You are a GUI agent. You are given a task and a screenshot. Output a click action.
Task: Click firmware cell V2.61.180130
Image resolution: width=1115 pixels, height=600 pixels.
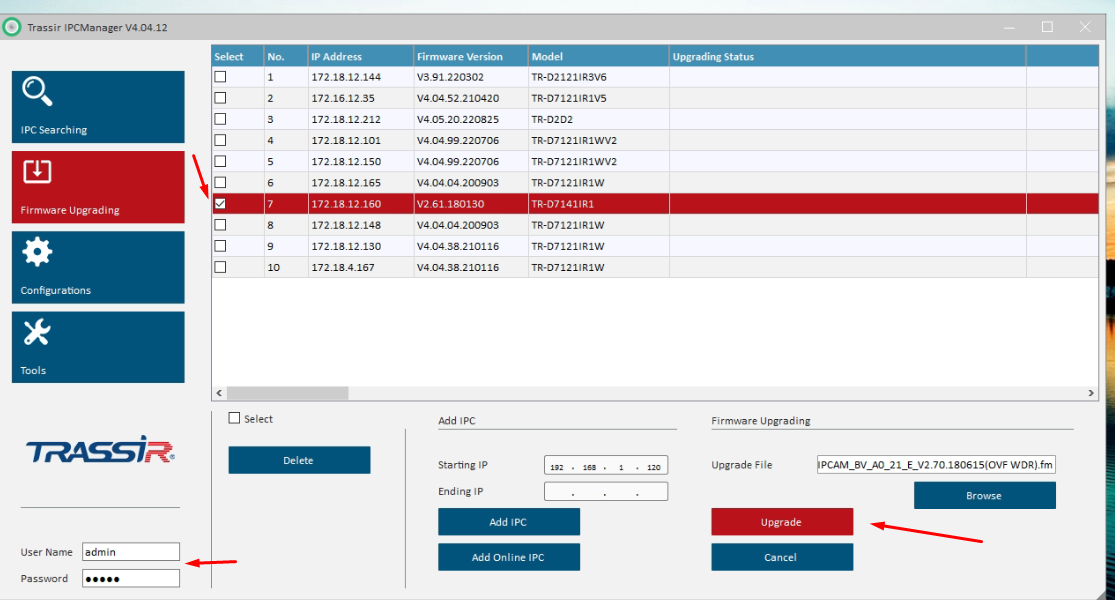(471, 203)
